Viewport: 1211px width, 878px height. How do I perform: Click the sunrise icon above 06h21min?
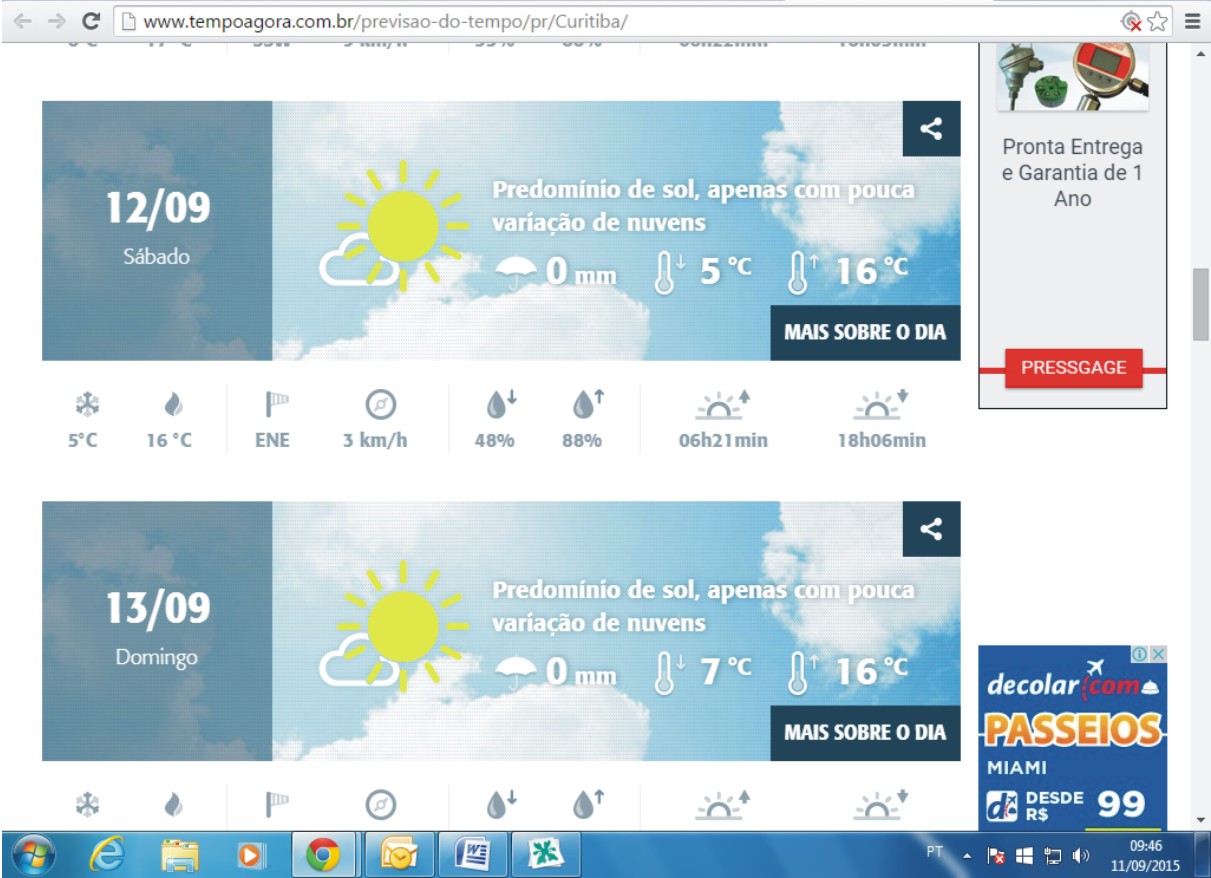[x=722, y=405]
